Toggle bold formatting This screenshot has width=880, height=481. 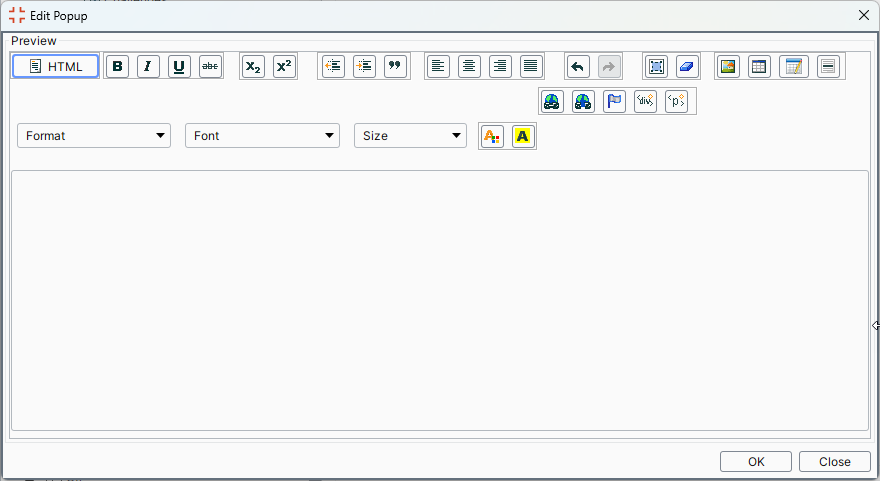coord(118,67)
